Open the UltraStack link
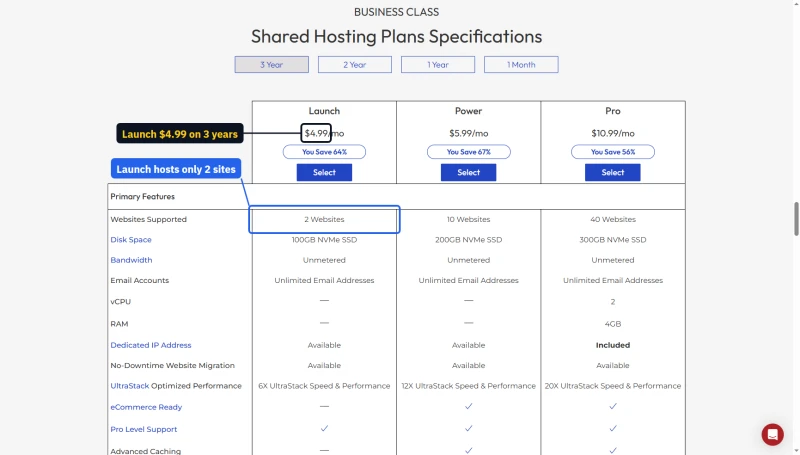Screen dimensions: 800x455 pyautogui.click(x=130, y=386)
